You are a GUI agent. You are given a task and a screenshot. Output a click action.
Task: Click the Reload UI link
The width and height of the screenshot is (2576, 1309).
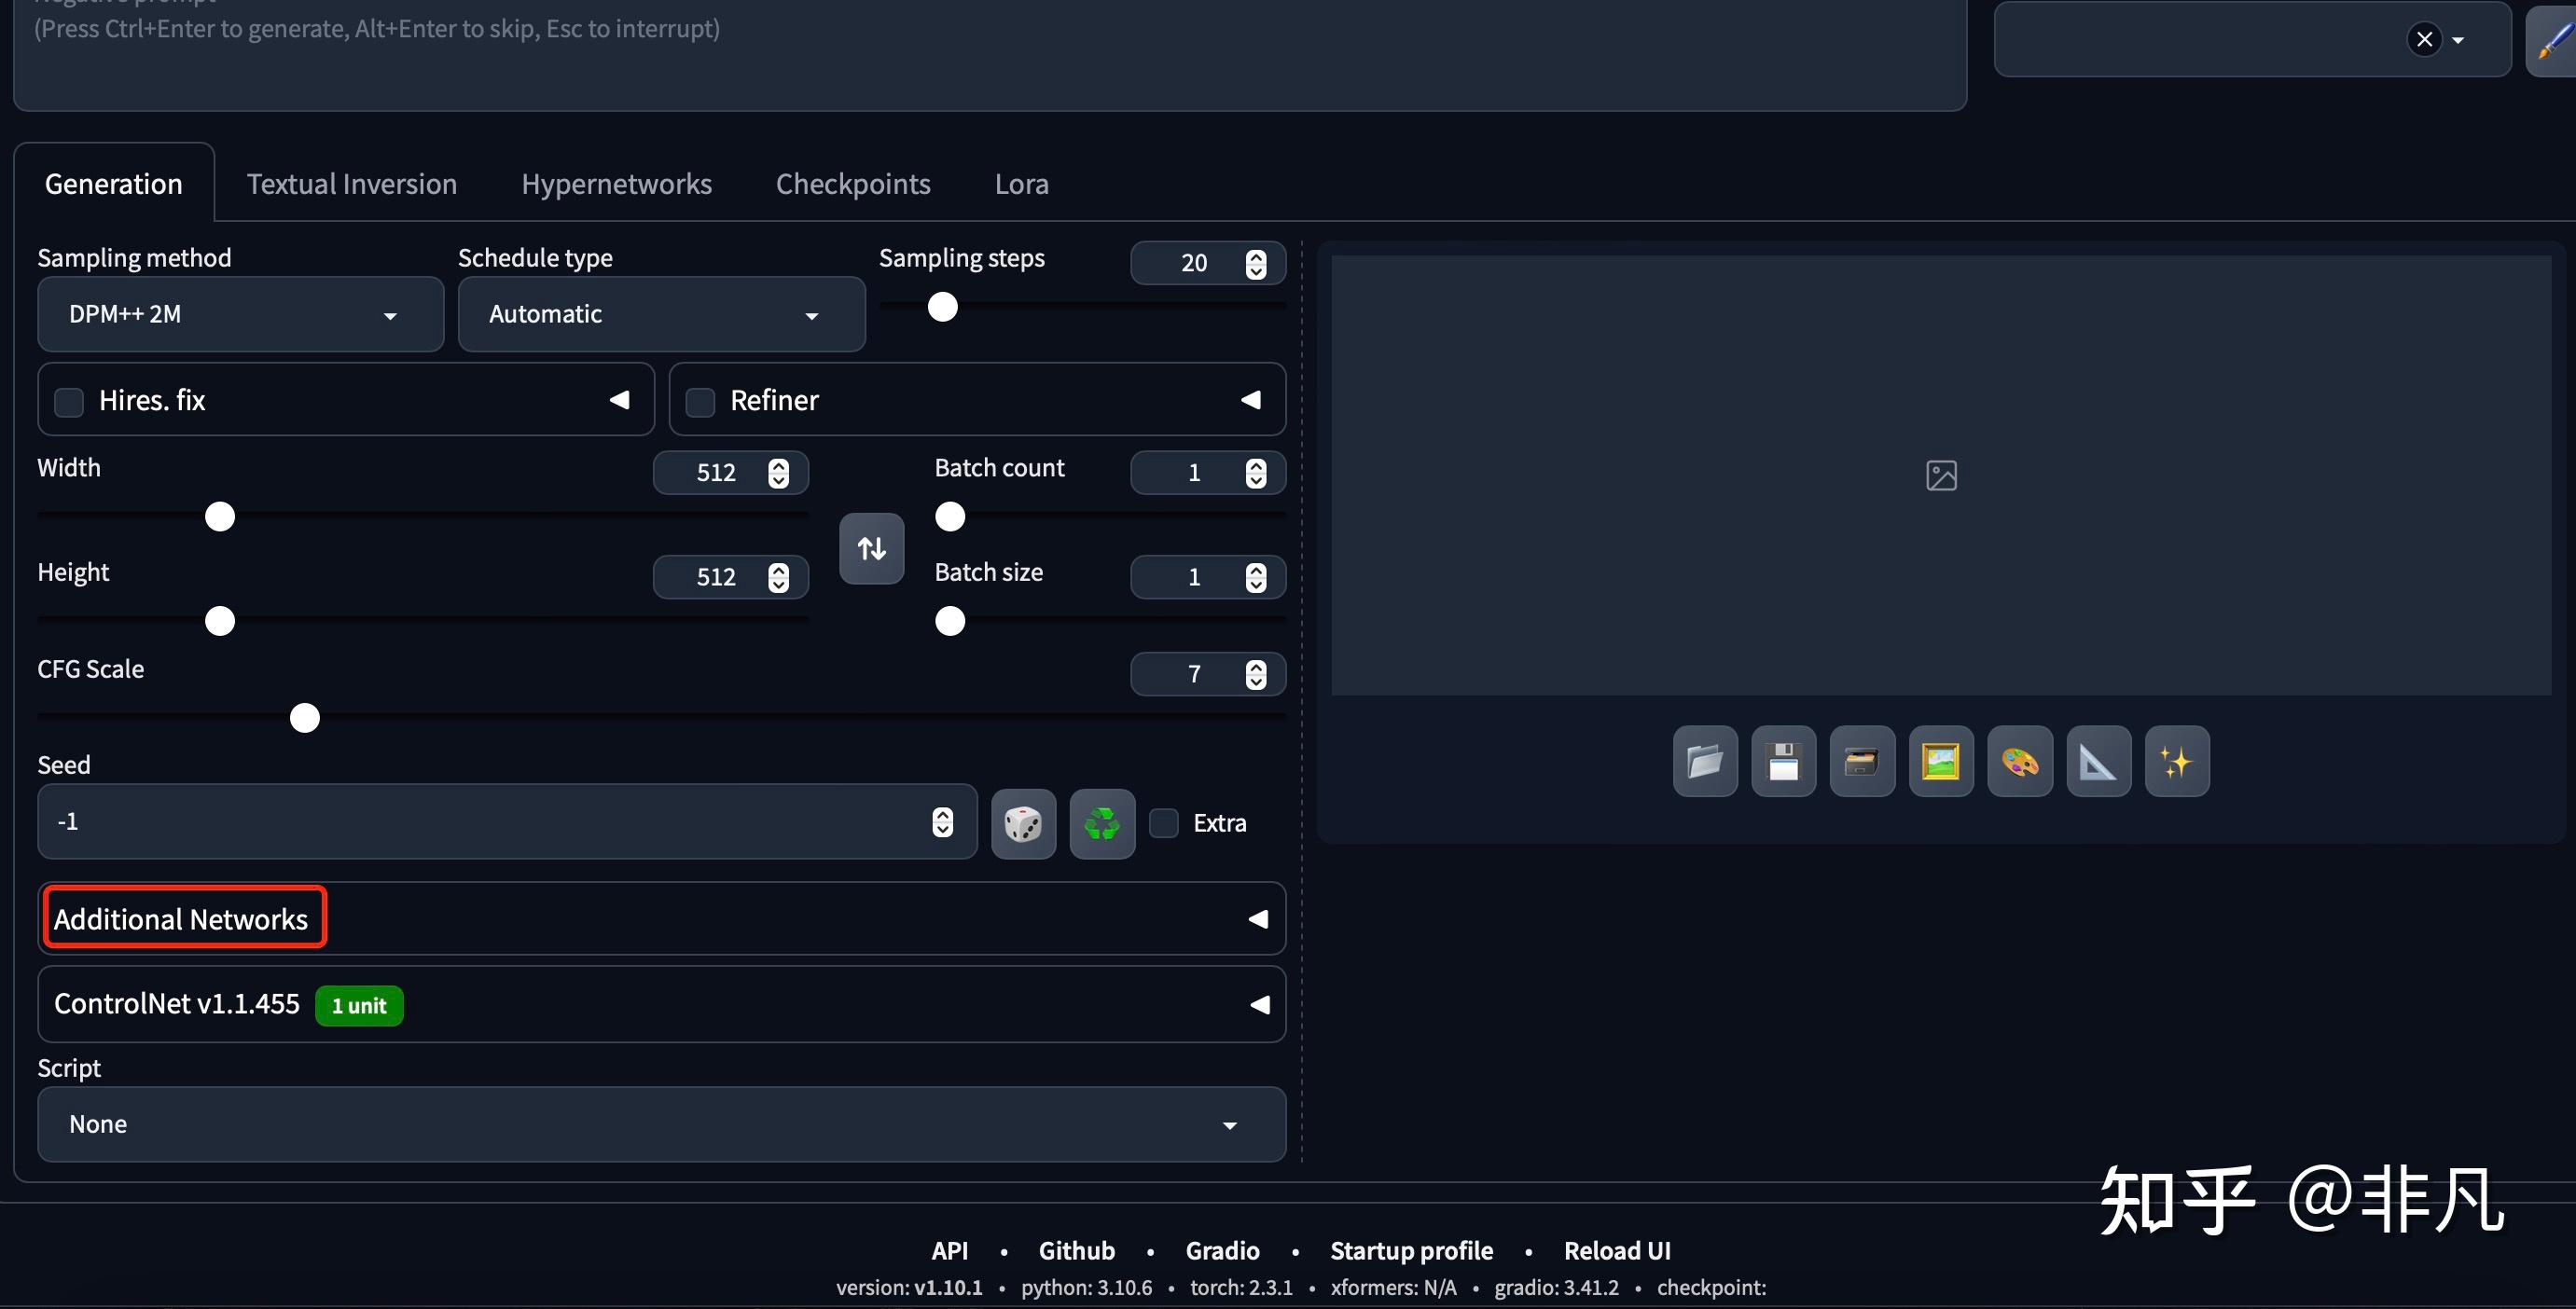(x=1616, y=1251)
